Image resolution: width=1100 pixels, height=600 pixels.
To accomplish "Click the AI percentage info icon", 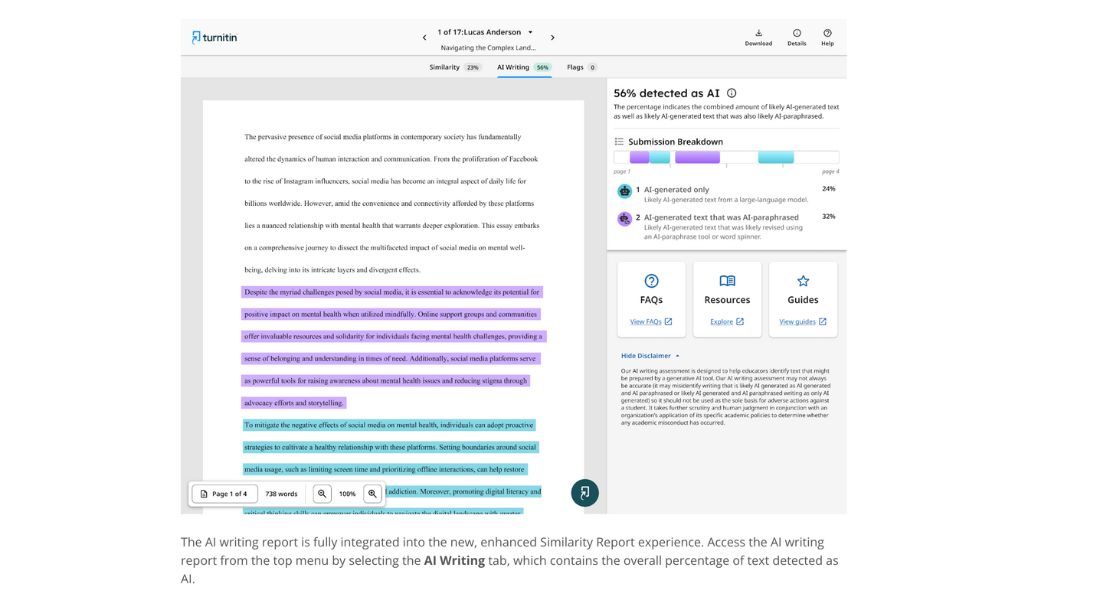I will (729, 93).
